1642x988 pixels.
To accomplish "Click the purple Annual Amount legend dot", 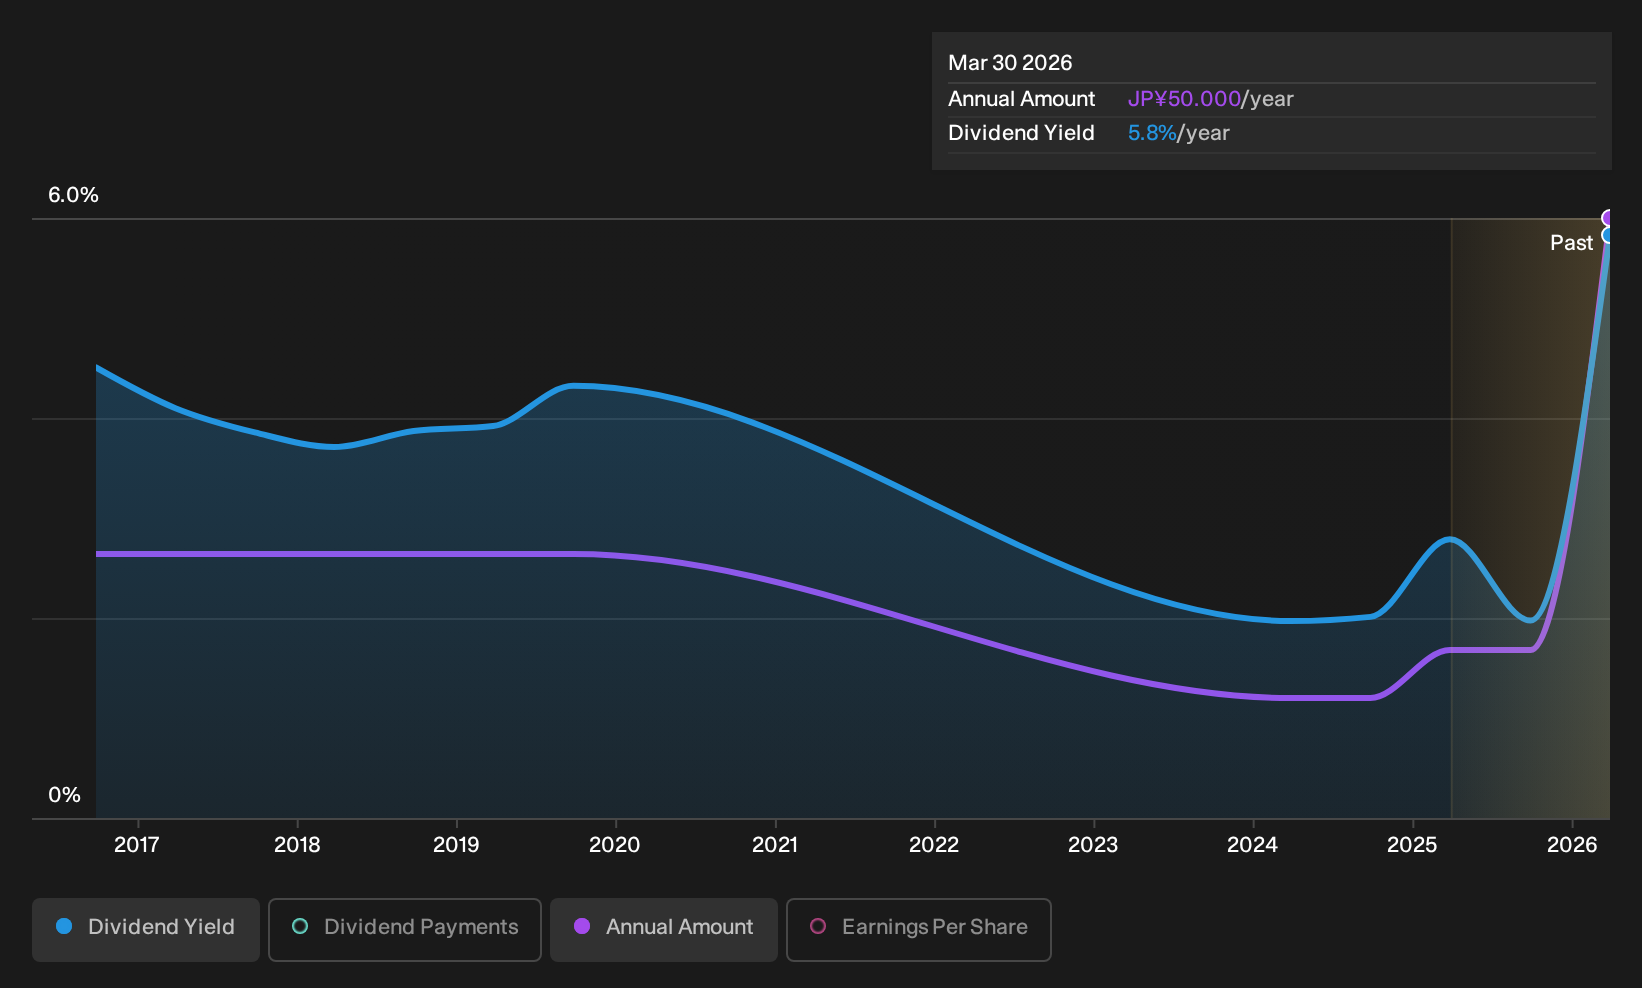I will click(582, 926).
